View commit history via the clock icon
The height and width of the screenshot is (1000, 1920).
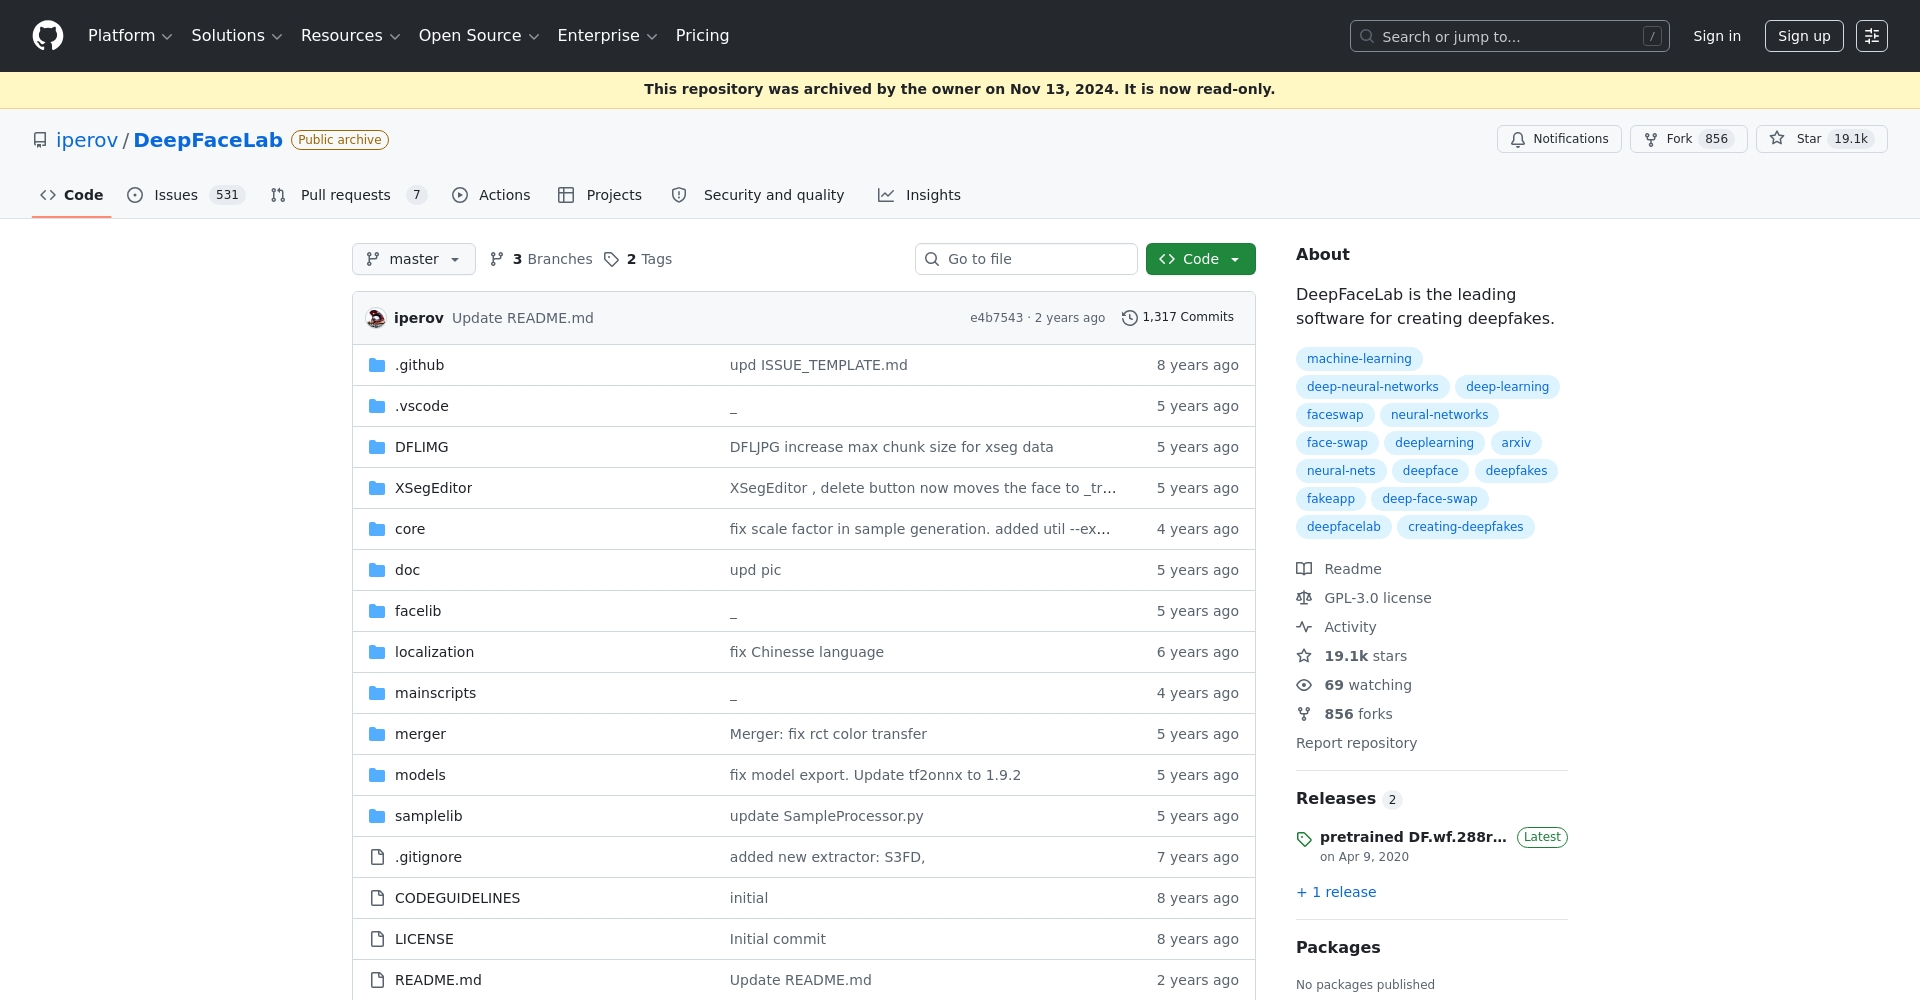tap(1130, 317)
